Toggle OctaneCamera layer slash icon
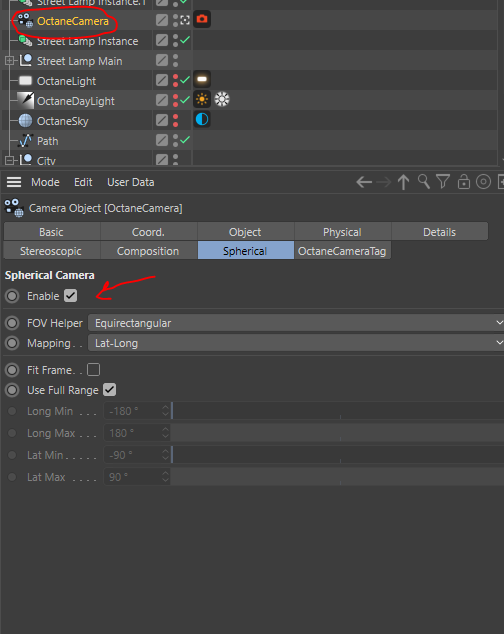 click(162, 20)
